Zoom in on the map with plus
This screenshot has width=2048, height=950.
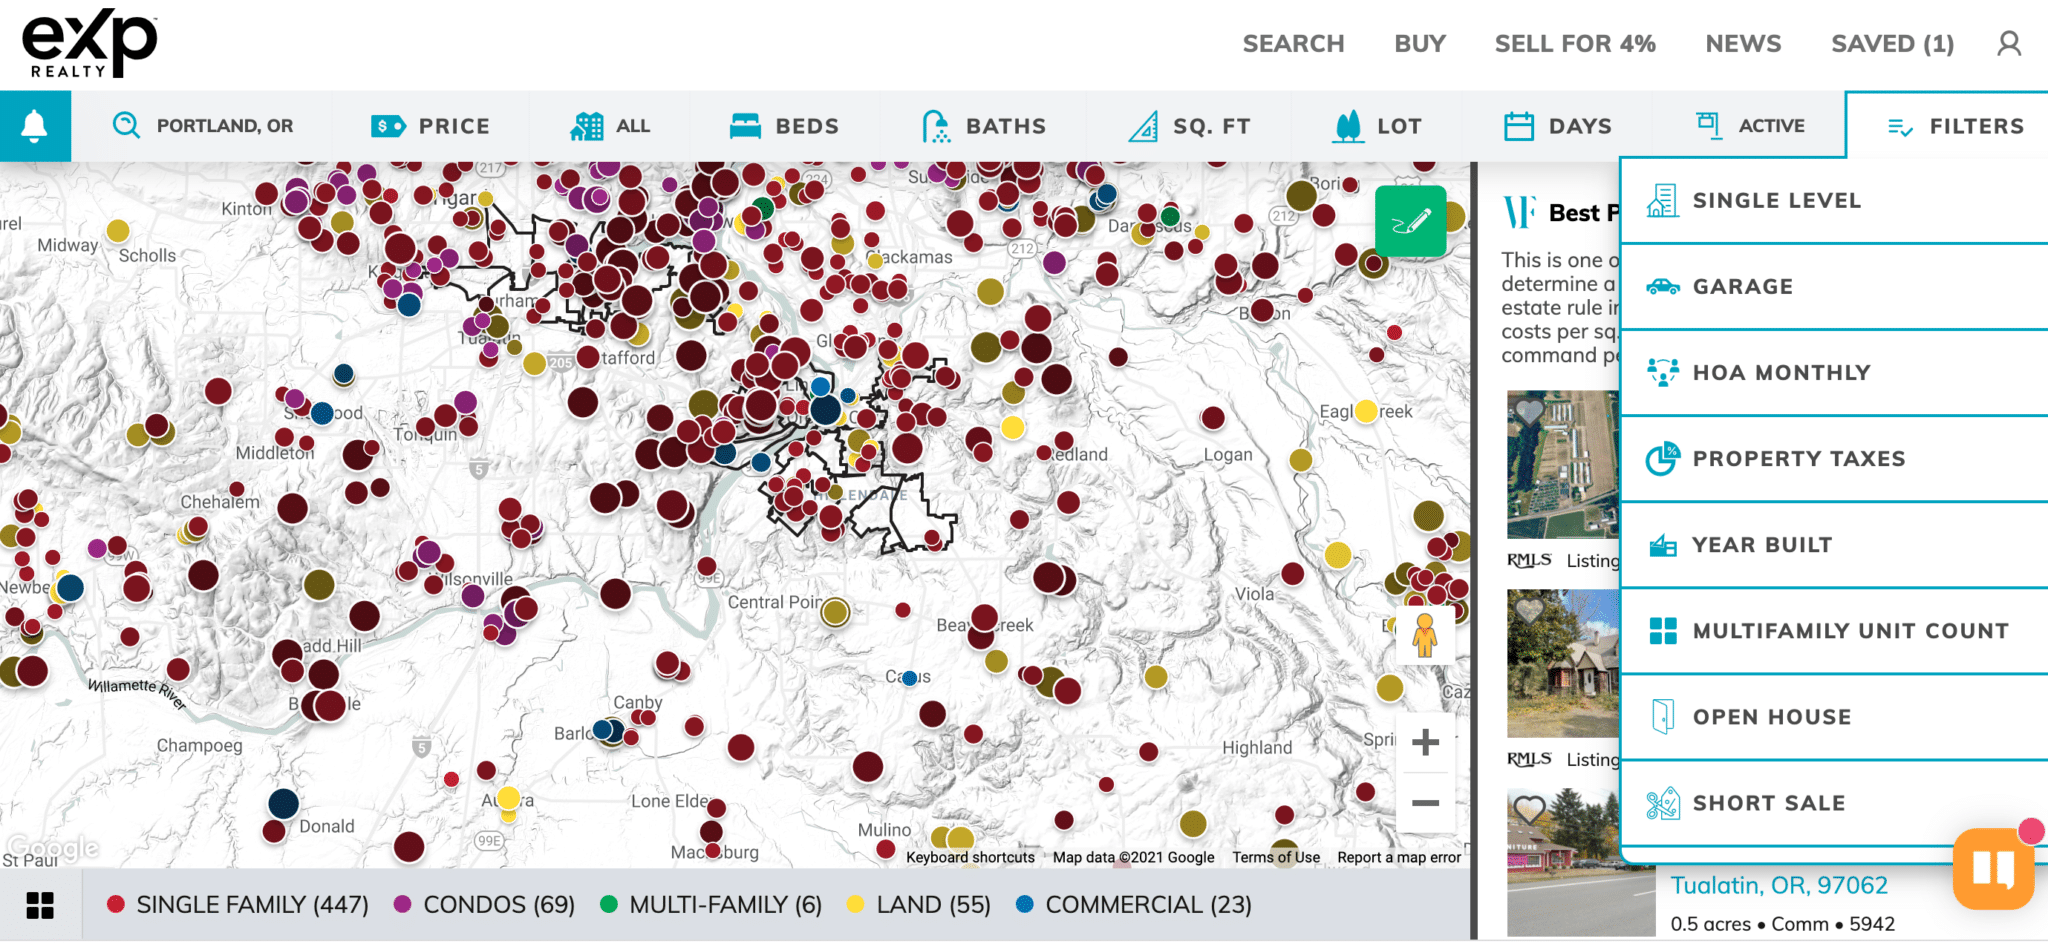coord(1425,742)
